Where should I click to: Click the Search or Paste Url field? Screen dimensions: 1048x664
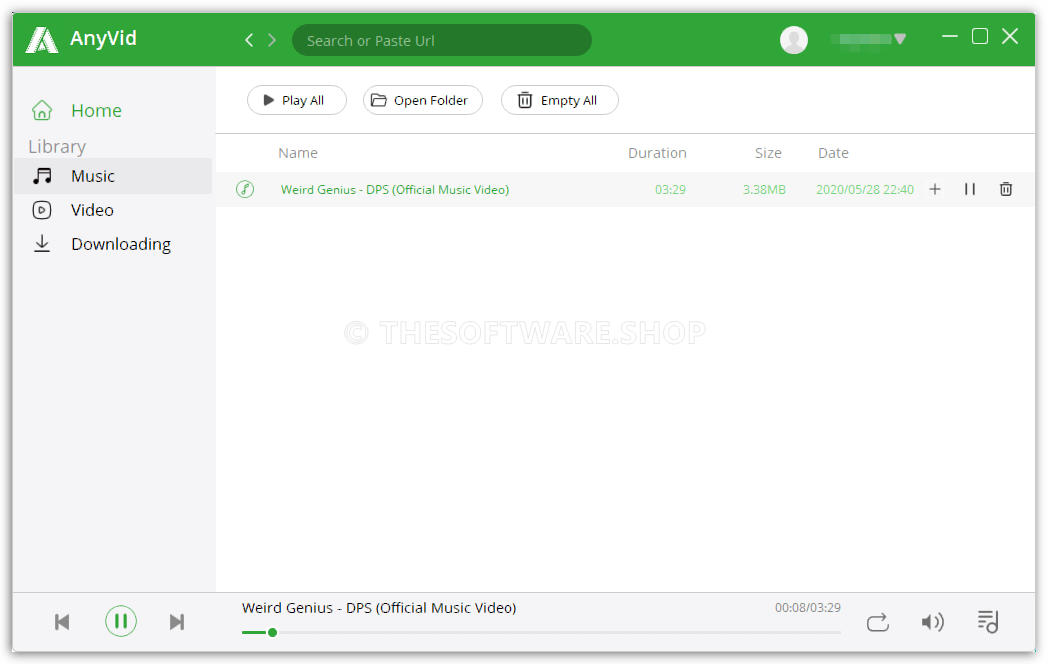tap(442, 40)
